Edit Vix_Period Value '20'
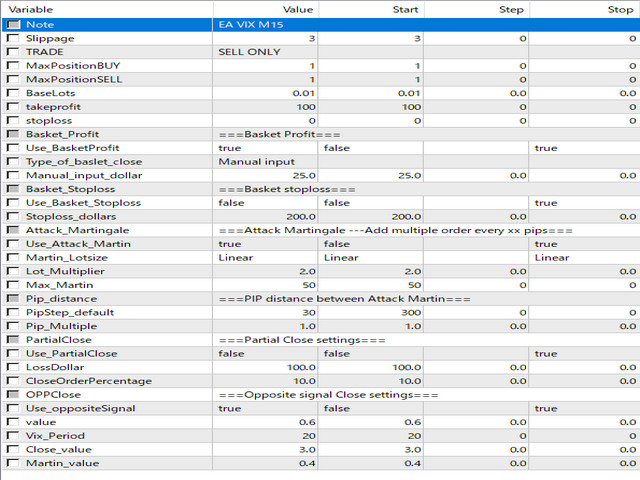 pos(265,436)
